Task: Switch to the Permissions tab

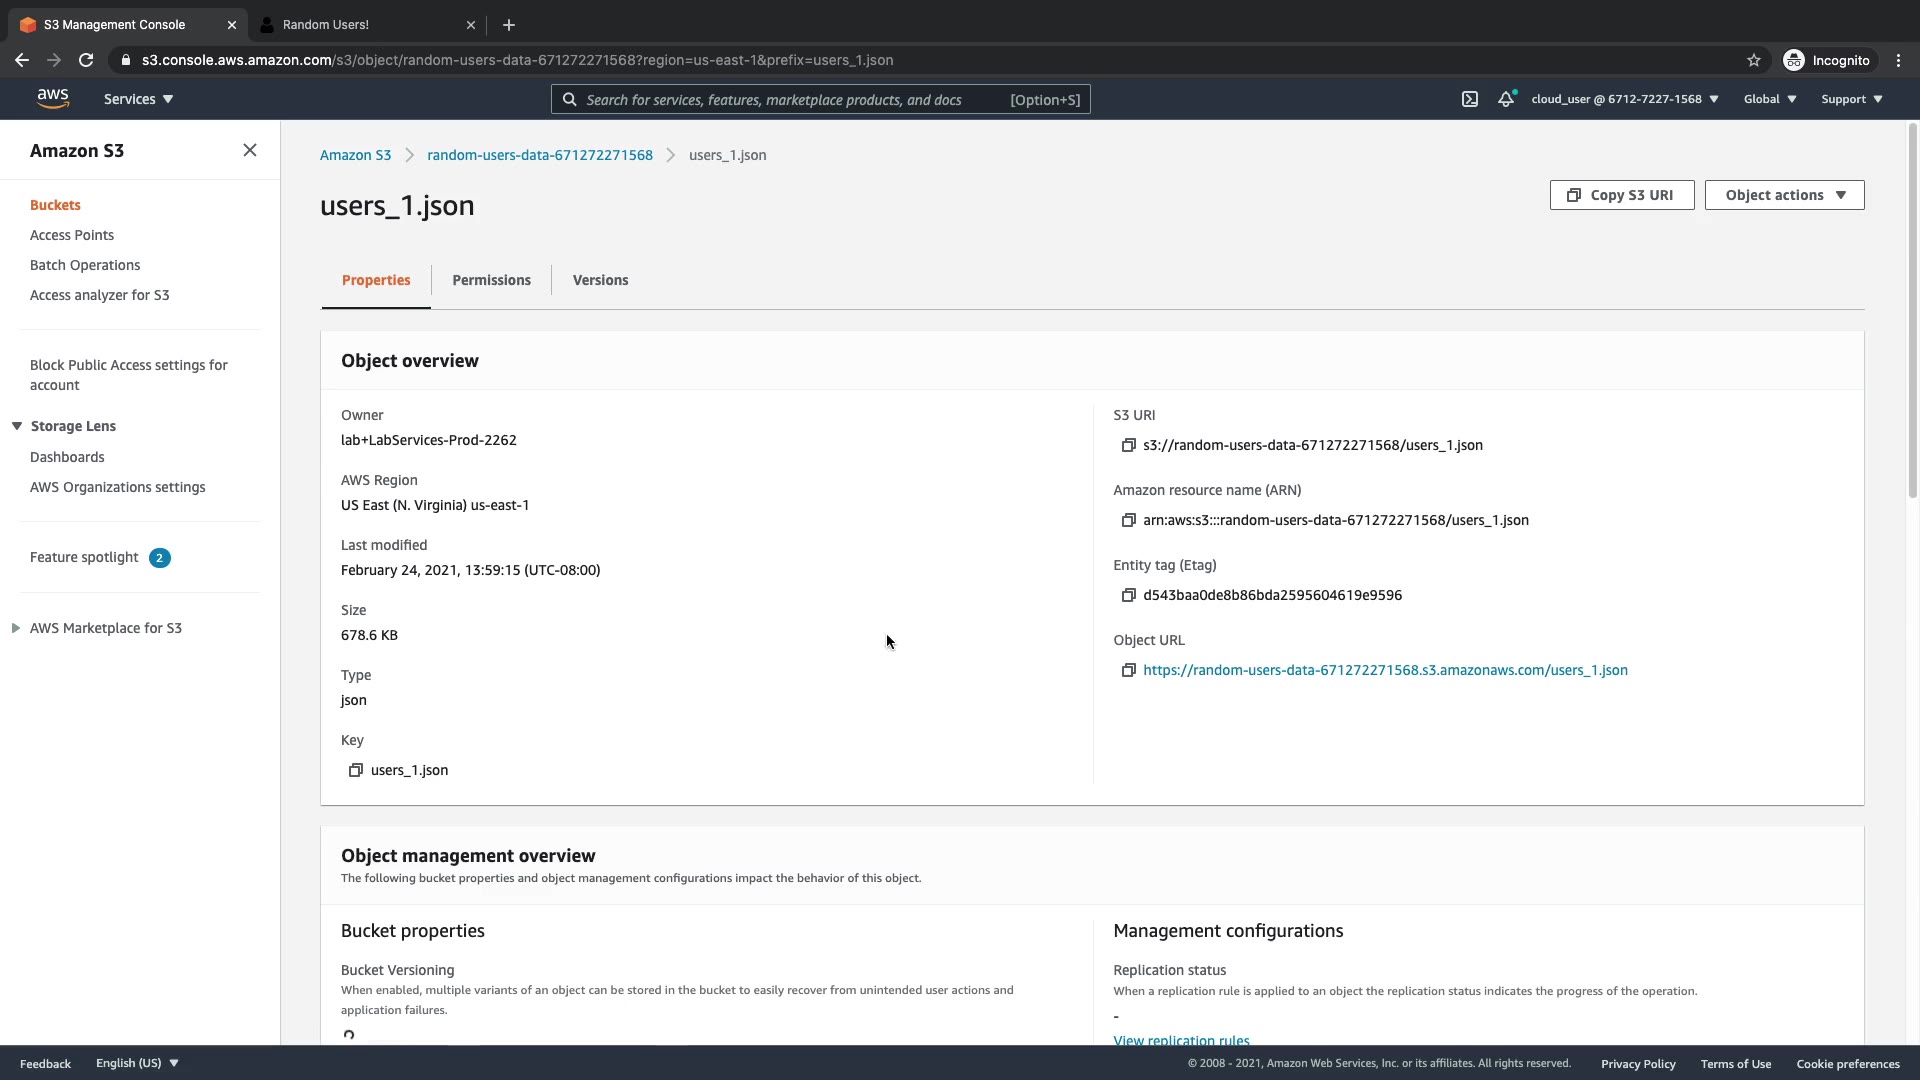Action: (491, 280)
